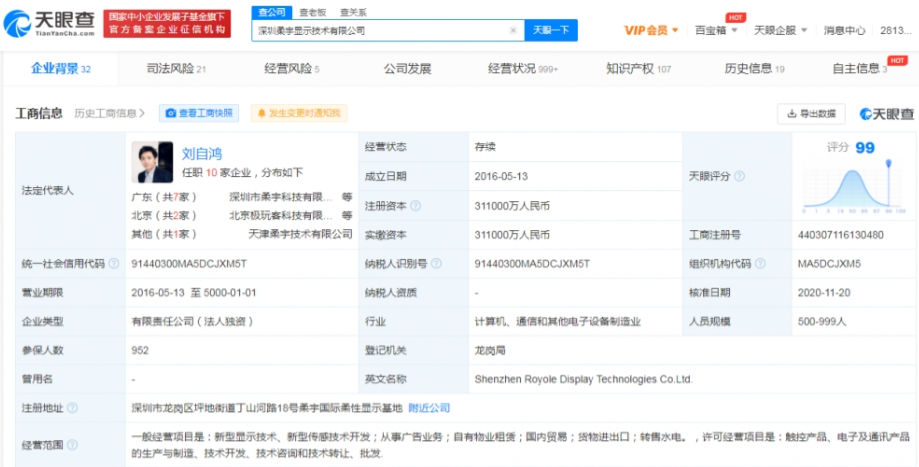
Task: Clear the search box with X icon
Action: [x=513, y=30]
